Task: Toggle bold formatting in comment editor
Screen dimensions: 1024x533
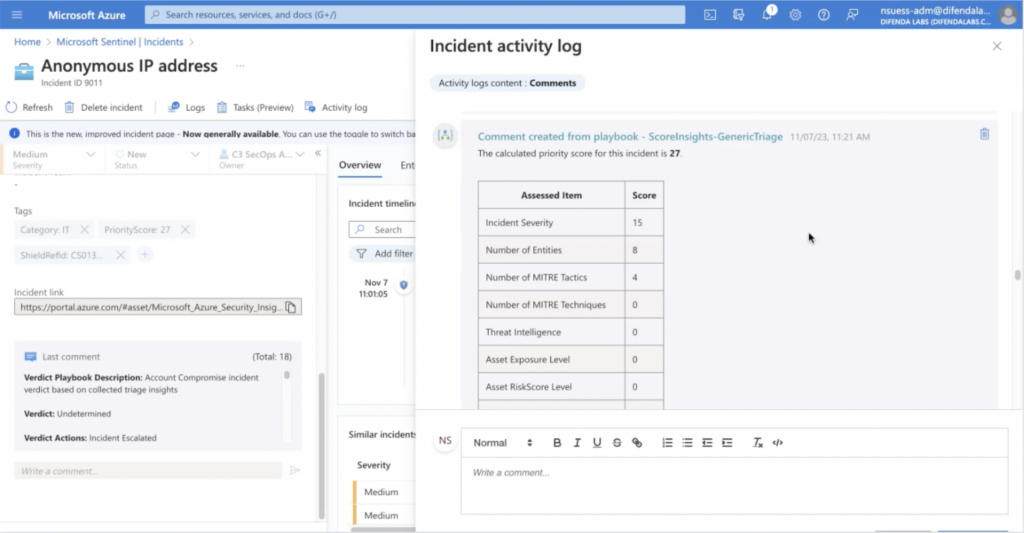Action: (557, 443)
